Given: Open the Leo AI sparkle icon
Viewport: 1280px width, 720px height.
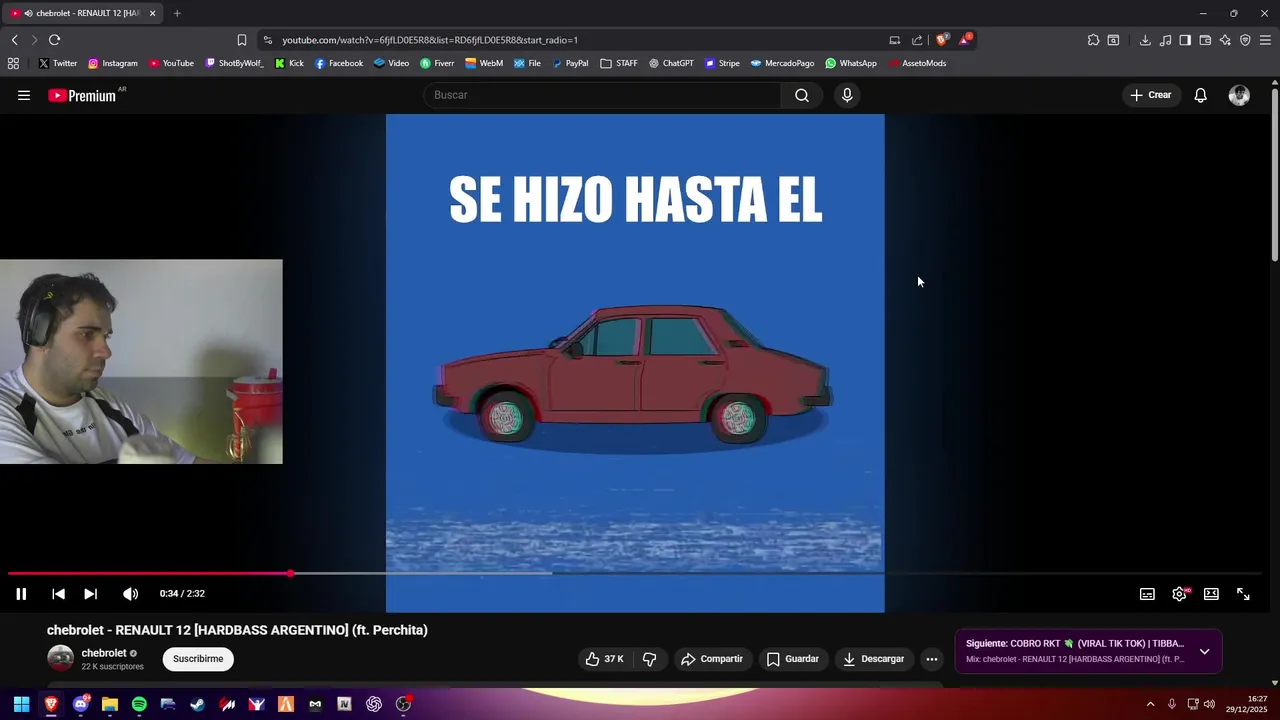Looking at the screenshot, I should 1225,40.
